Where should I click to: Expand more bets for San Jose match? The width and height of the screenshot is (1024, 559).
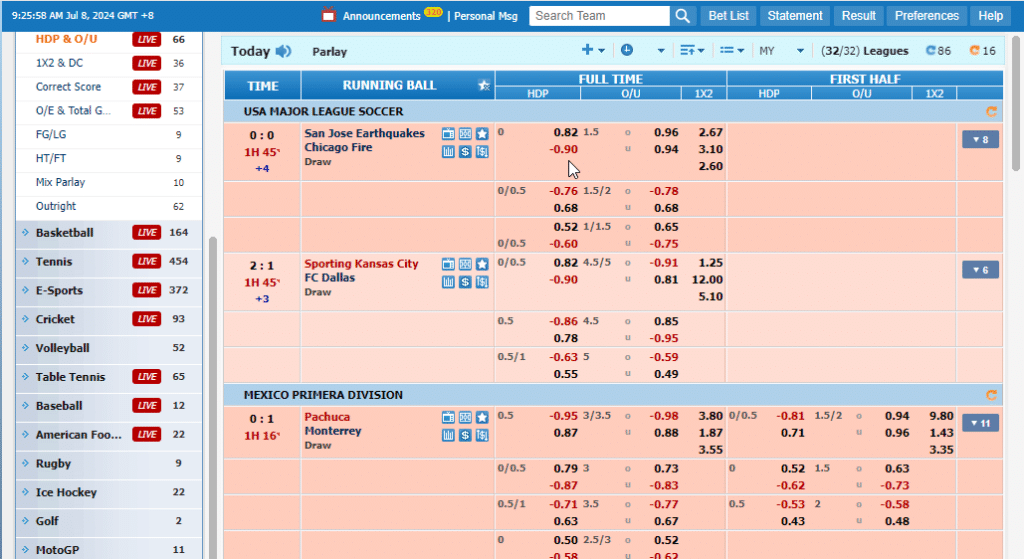pos(980,139)
